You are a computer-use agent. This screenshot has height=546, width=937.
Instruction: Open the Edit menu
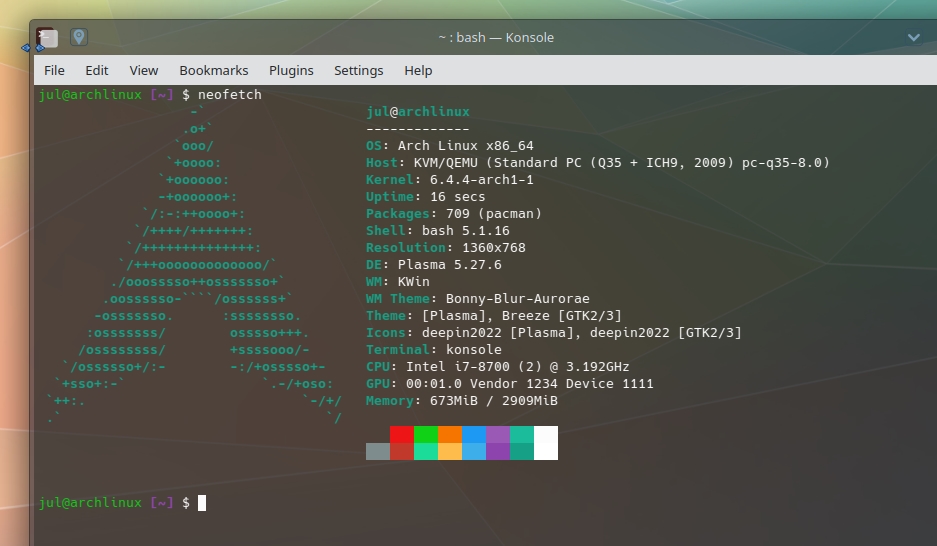click(97, 70)
